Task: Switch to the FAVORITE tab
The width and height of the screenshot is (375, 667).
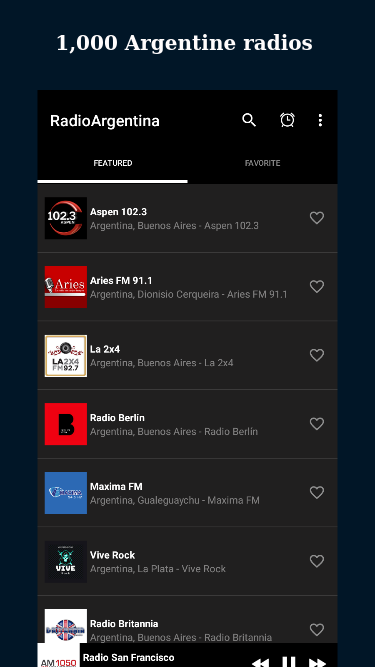Action: pyautogui.click(x=262, y=163)
